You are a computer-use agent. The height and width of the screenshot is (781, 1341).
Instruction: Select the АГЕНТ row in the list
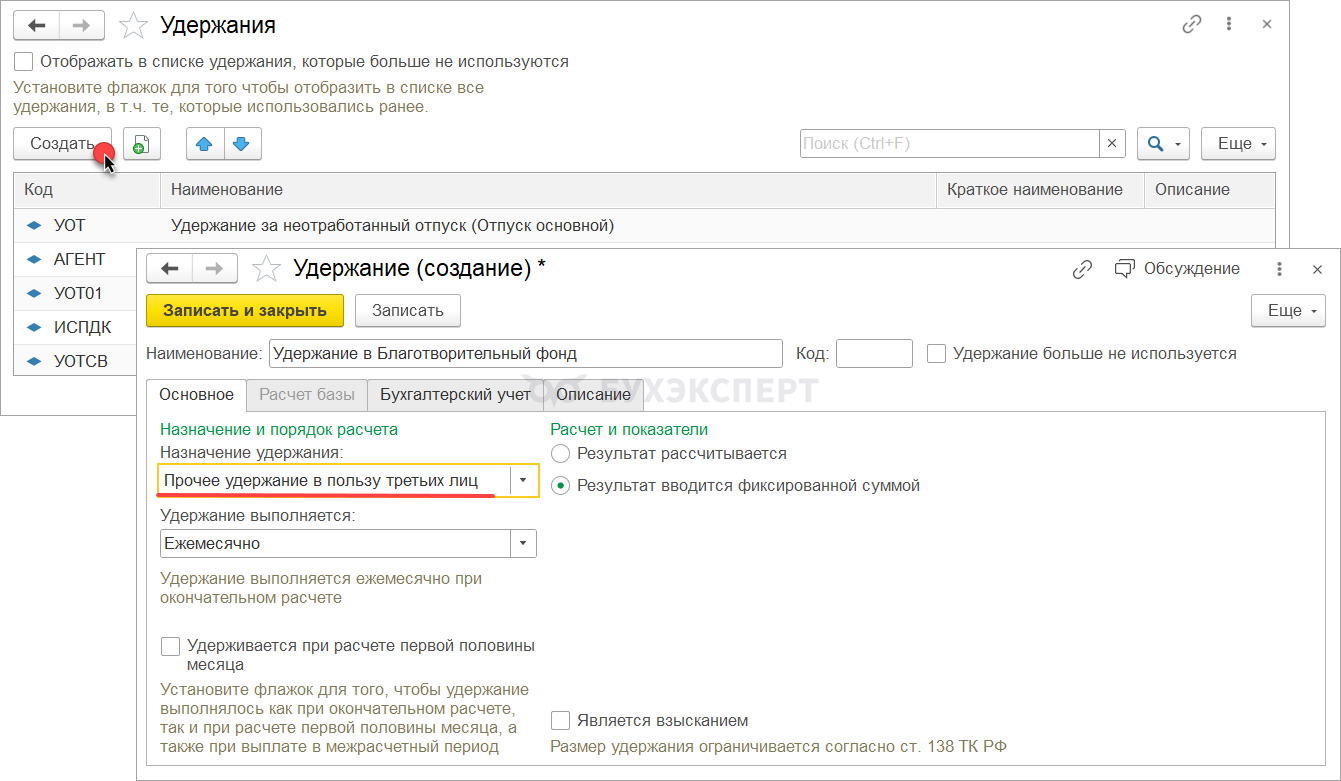click(x=75, y=260)
